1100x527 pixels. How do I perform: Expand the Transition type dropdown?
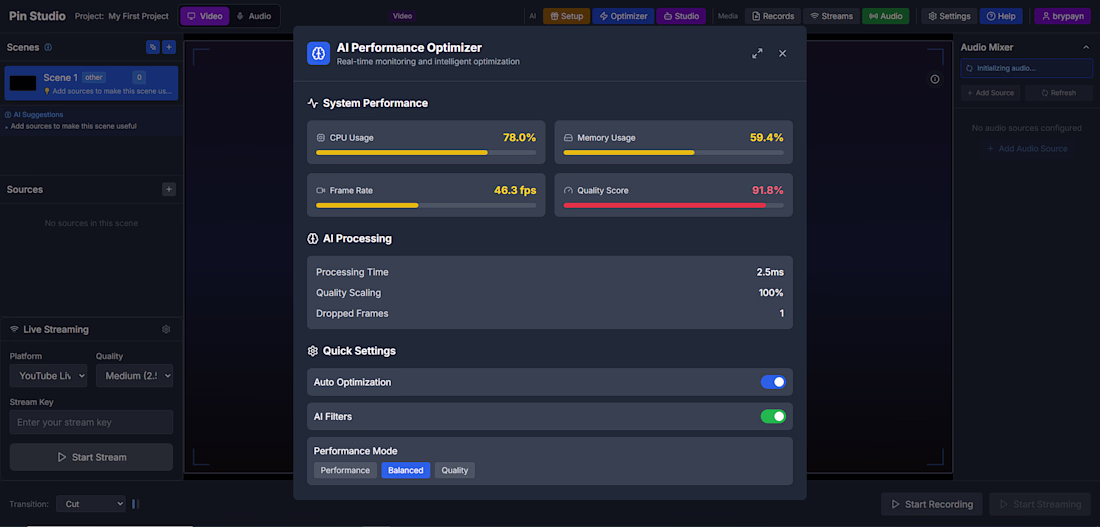pyautogui.click(x=91, y=504)
